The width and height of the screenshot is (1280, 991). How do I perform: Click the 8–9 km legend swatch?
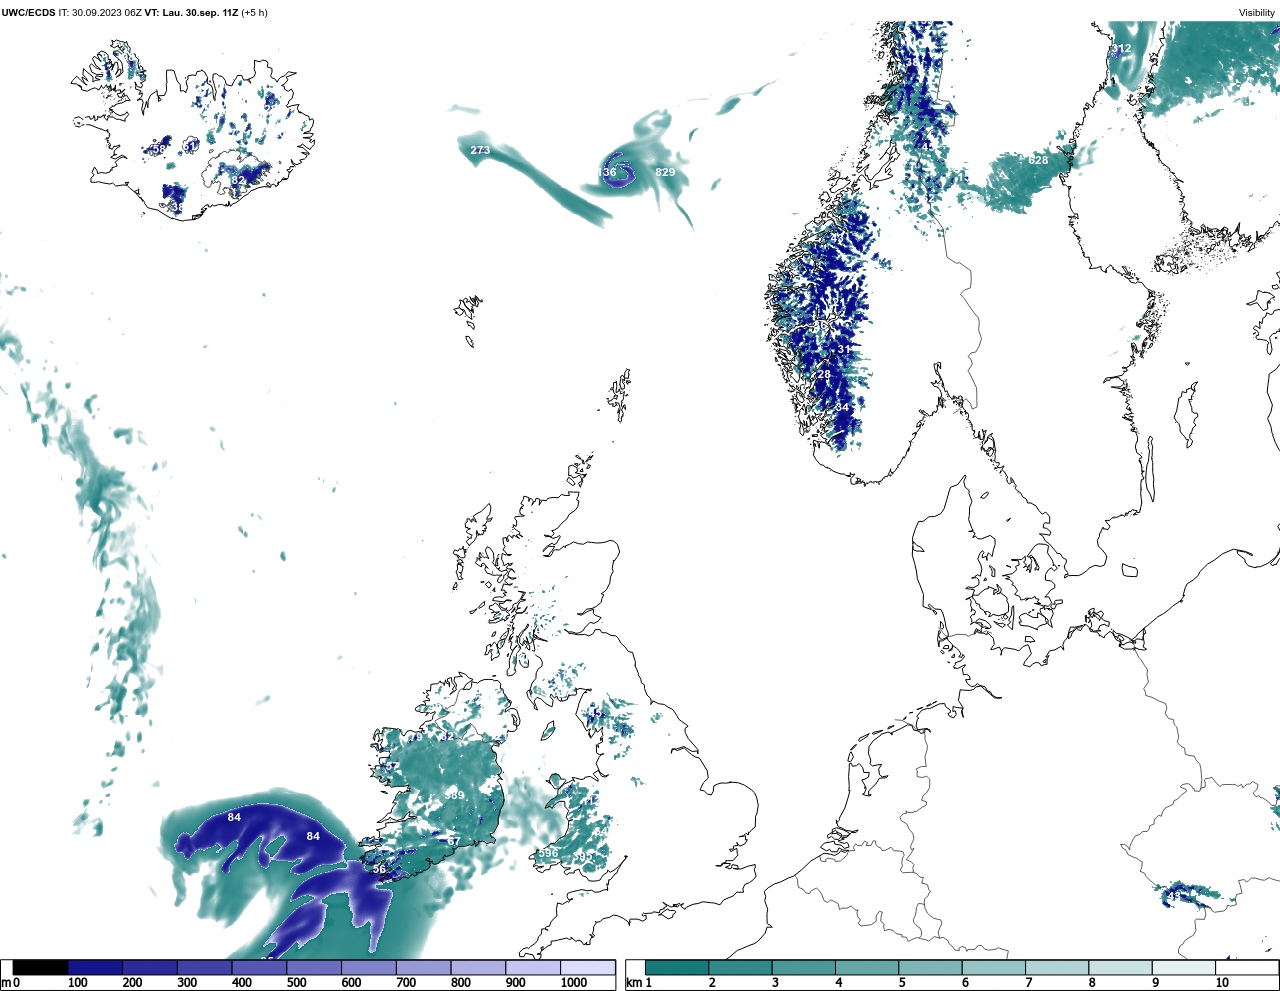1120,968
